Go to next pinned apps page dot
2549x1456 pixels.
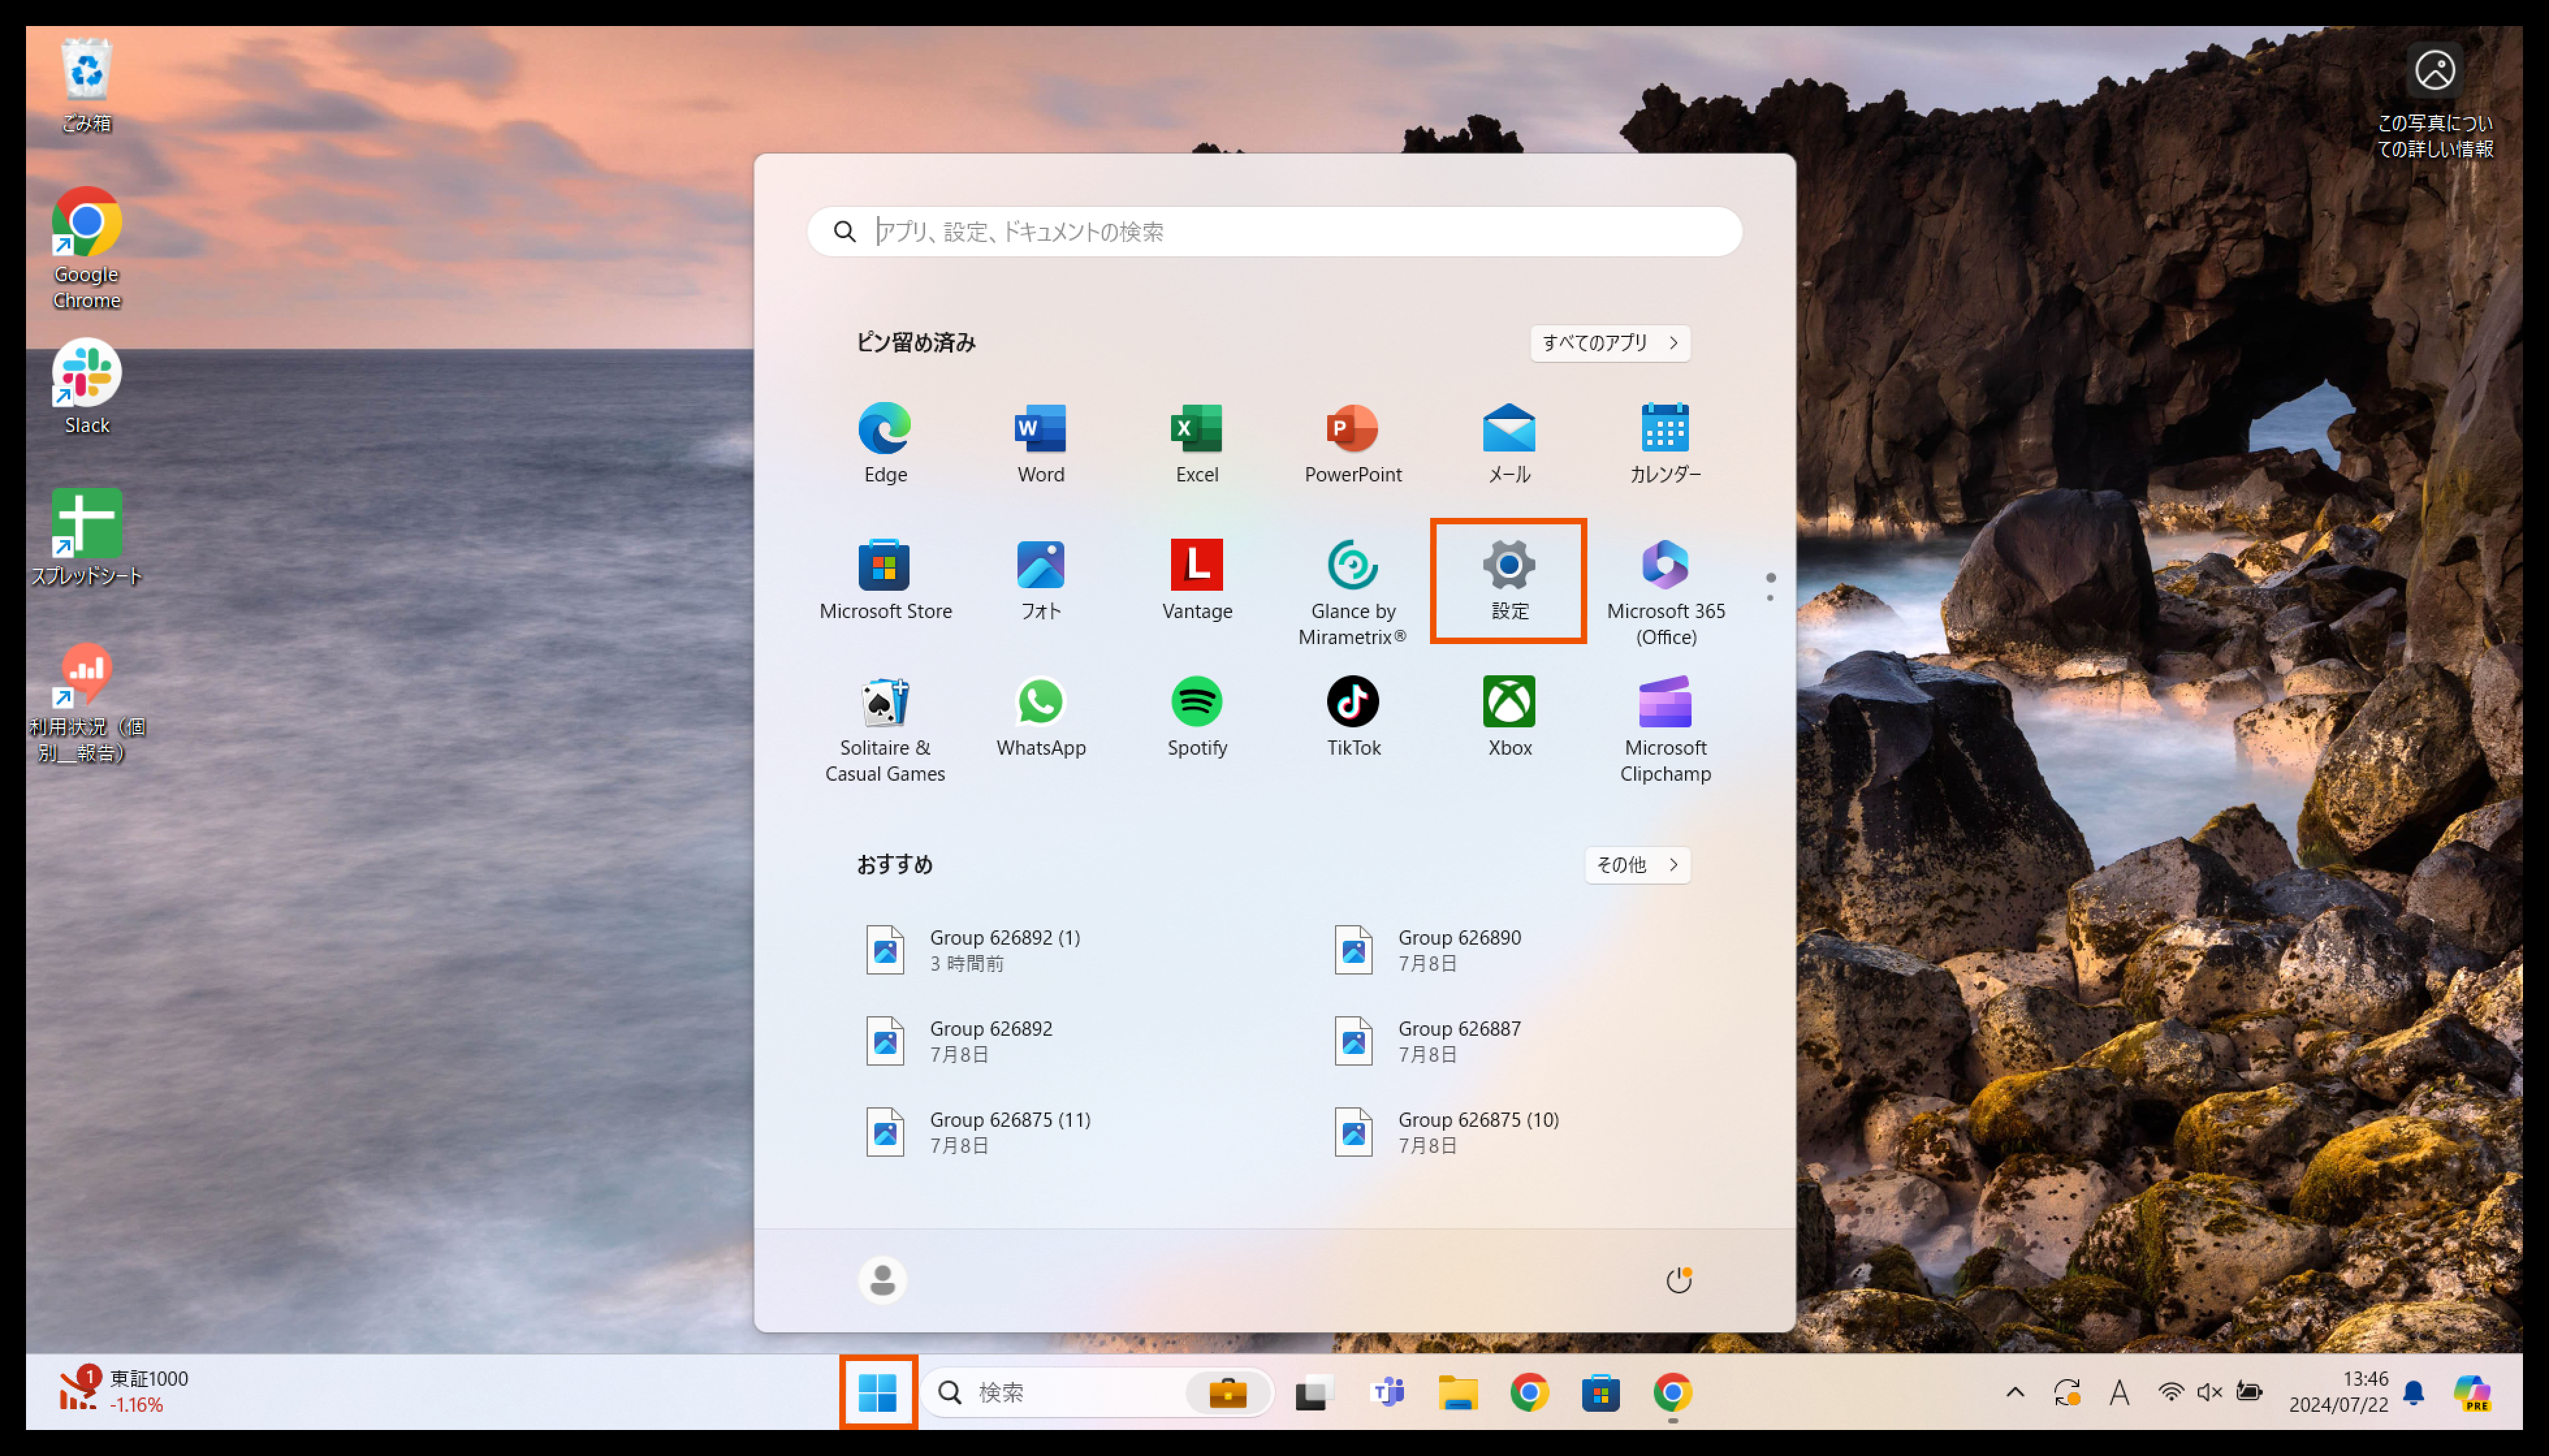pos(1770,598)
